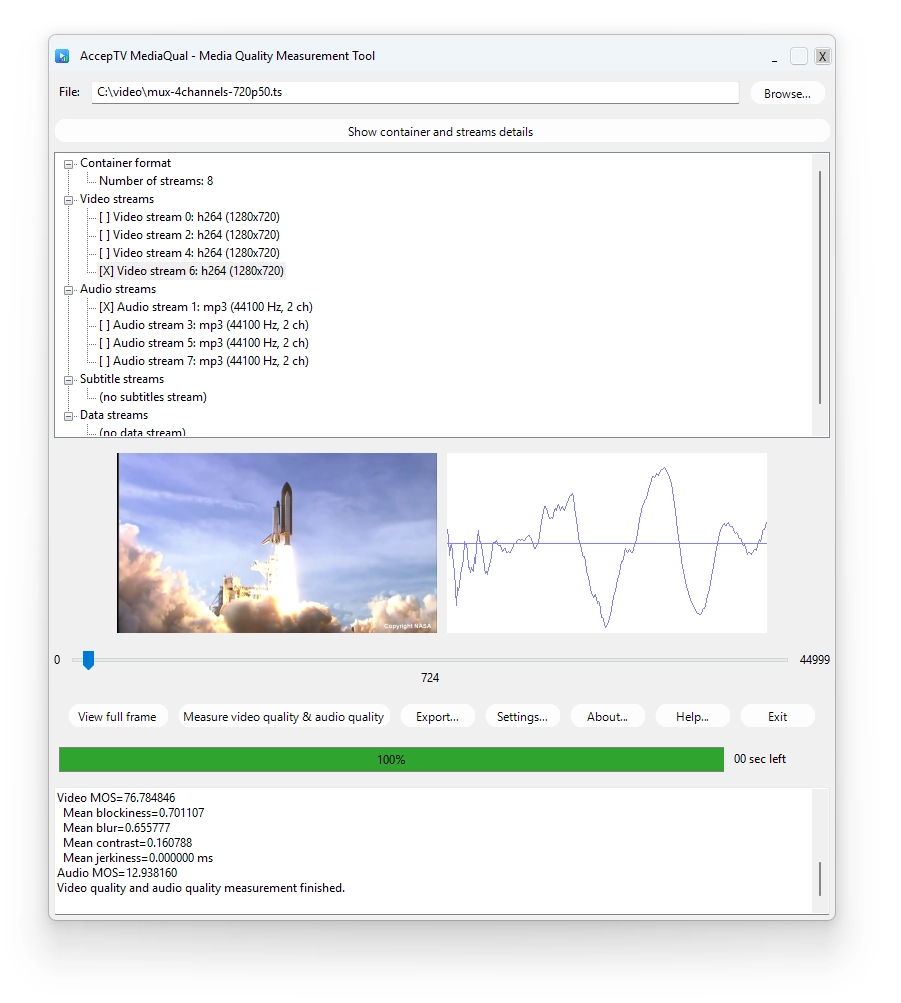Click the streams tree vertical scrollbar
Screen dimensions: 901x1003
(x=820, y=288)
